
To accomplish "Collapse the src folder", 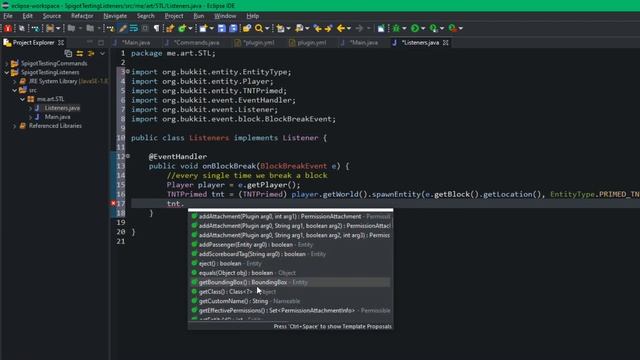I will (x=15, y=90).
